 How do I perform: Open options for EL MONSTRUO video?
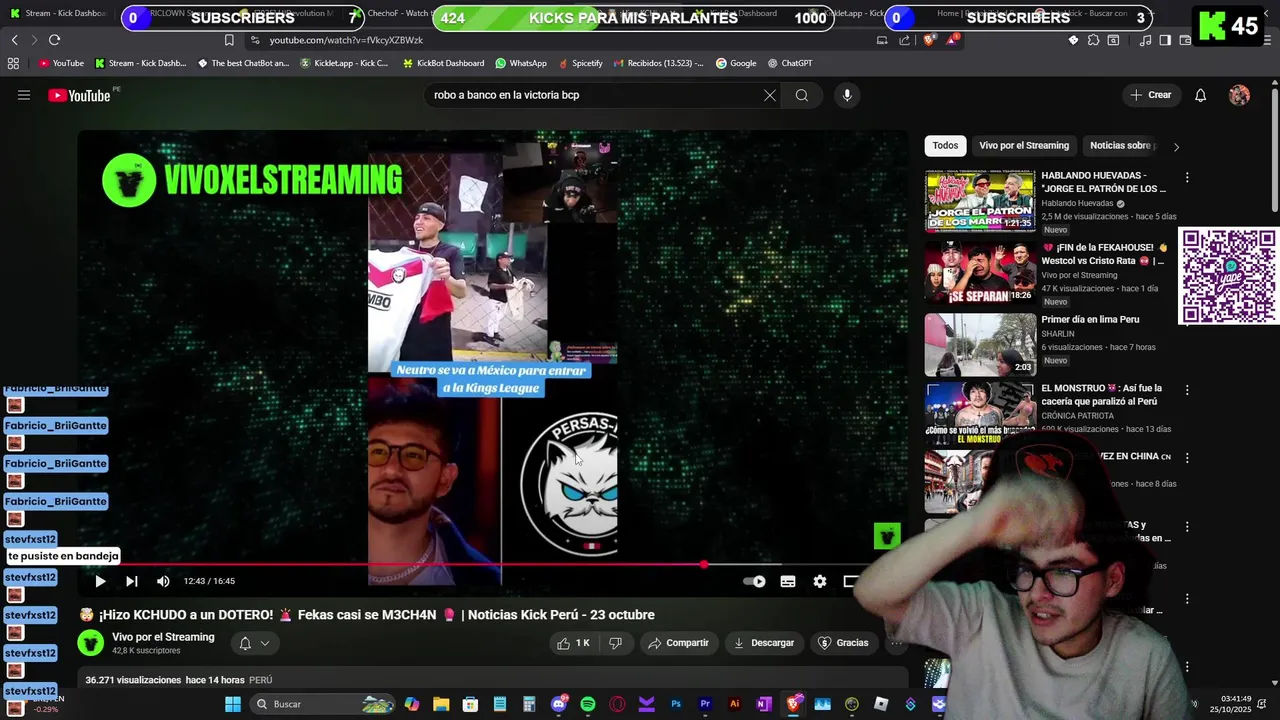(1187, 390)
